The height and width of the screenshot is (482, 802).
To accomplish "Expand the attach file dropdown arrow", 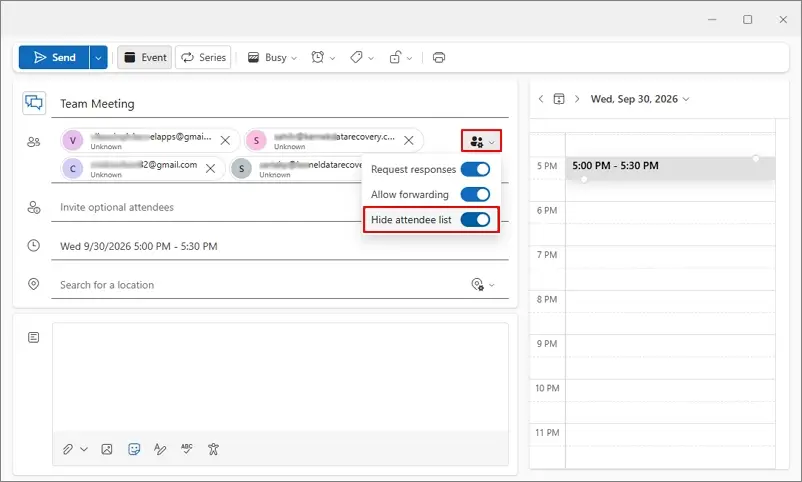I will click(84, 449).
